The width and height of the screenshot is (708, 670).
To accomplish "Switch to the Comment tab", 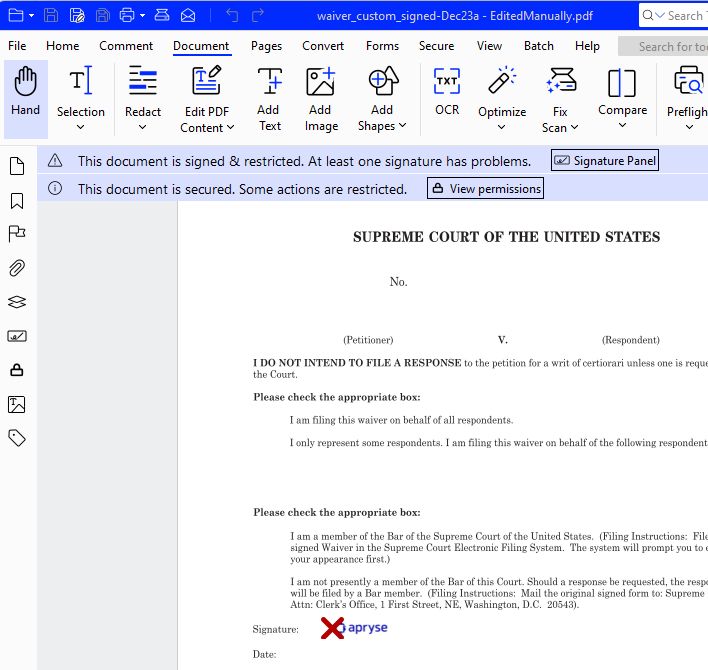I will [126, 46].
